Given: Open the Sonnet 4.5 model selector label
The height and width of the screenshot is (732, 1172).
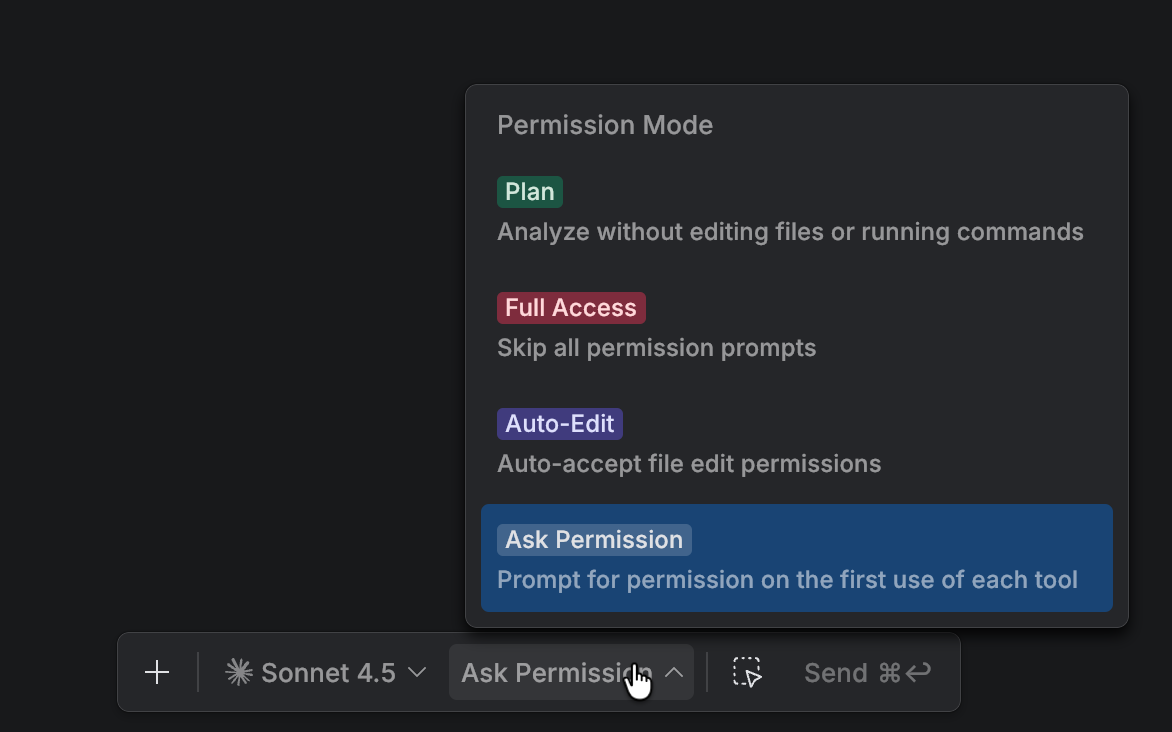Looking at the screenshot, I should (328, 673).
